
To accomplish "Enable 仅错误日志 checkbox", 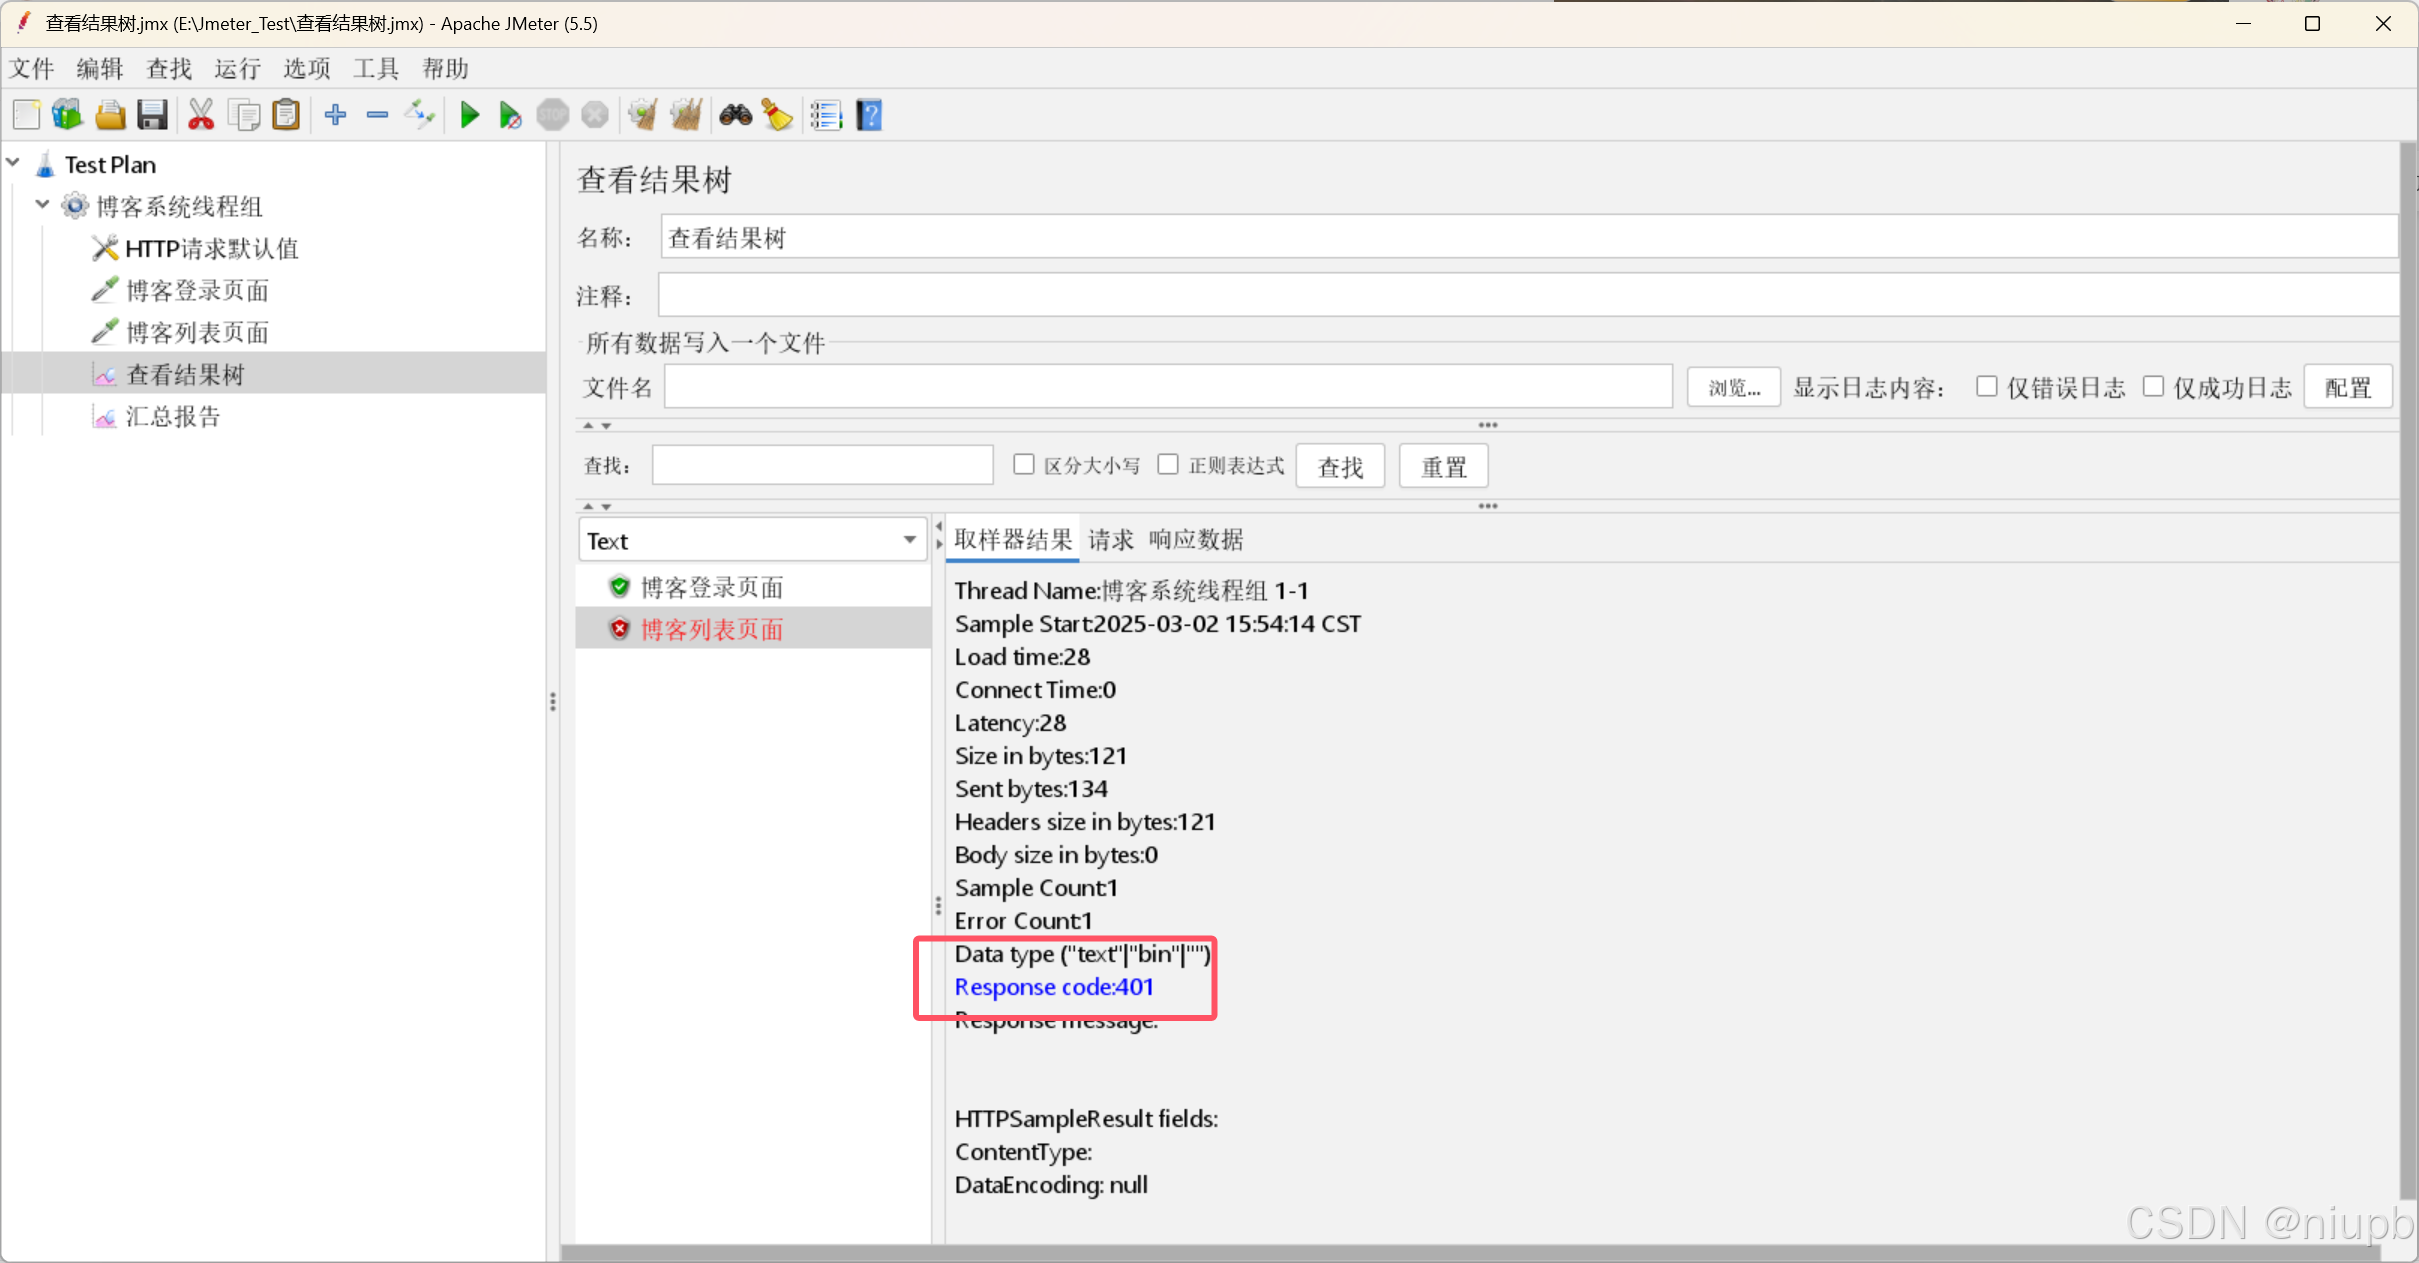I will click(x=1986, y=387).
